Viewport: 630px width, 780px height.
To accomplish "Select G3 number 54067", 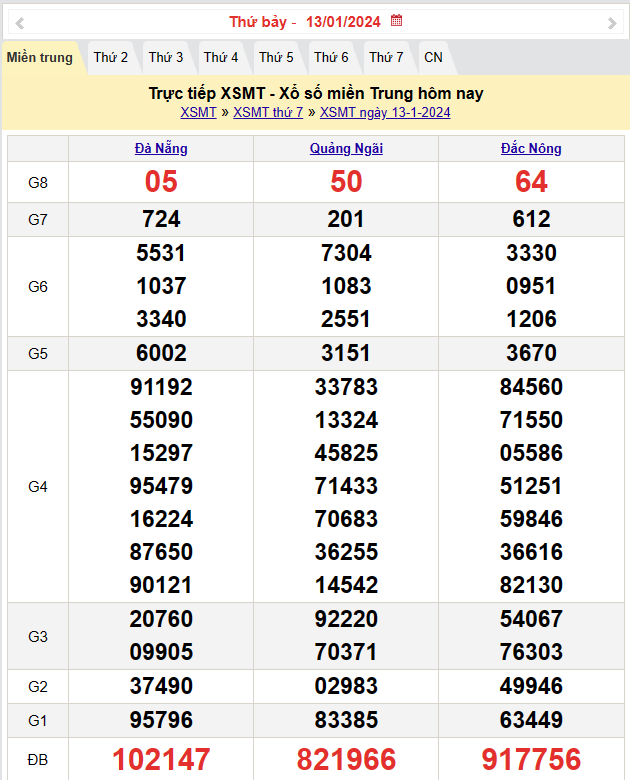I will tap(531, 619).
